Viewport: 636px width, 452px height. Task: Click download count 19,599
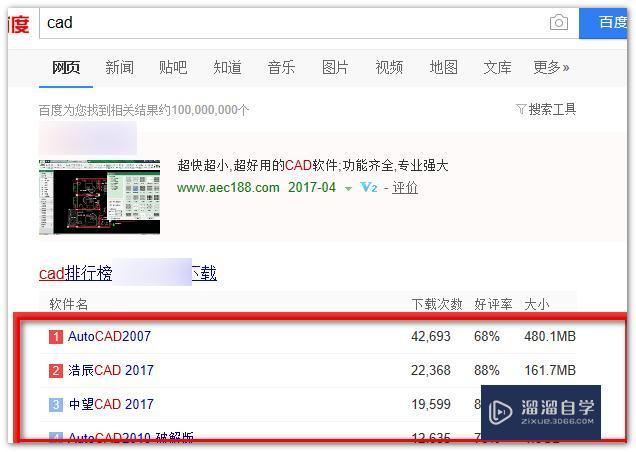click(431, 405)
